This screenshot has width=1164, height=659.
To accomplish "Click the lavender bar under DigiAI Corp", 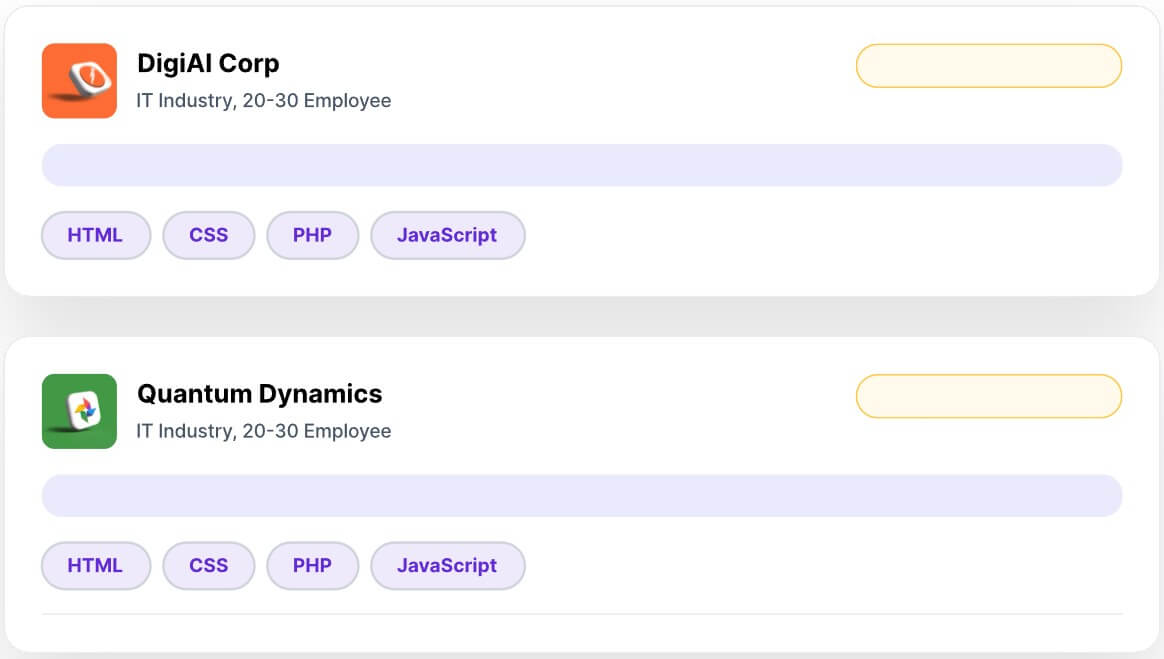I will [x=582, y=165].
